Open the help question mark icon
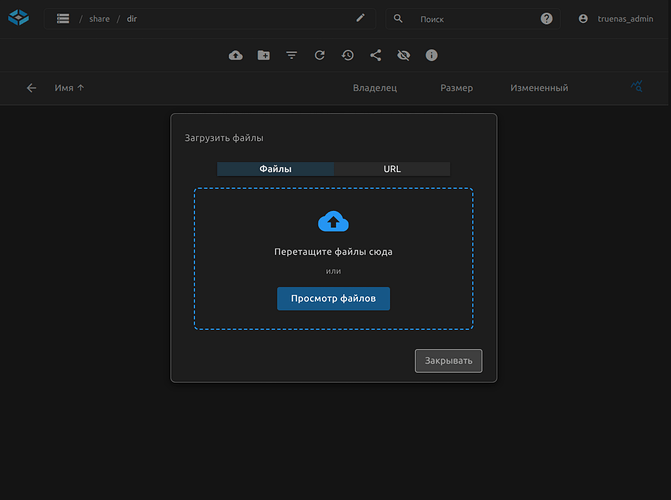 (x=547, y=18)
